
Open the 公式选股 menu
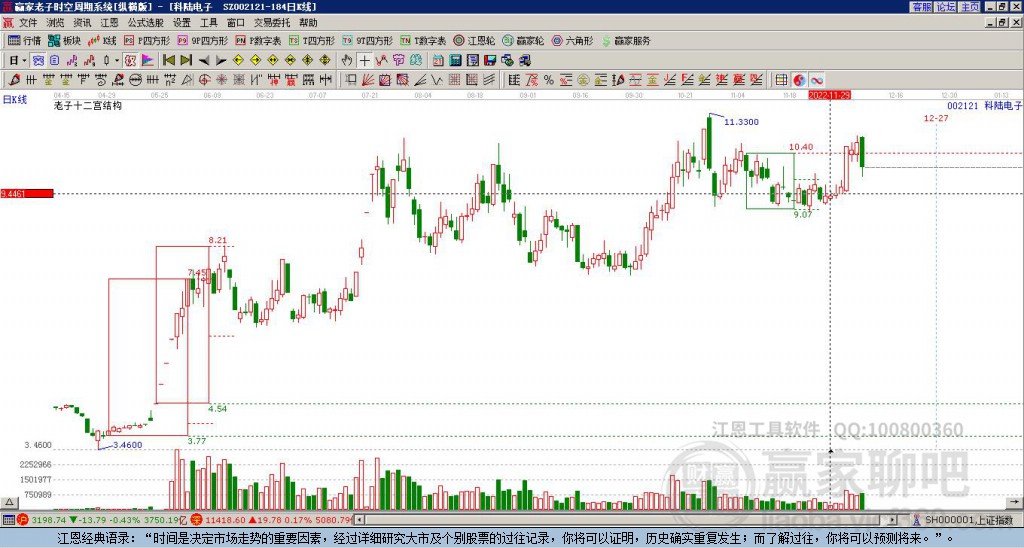144,22
